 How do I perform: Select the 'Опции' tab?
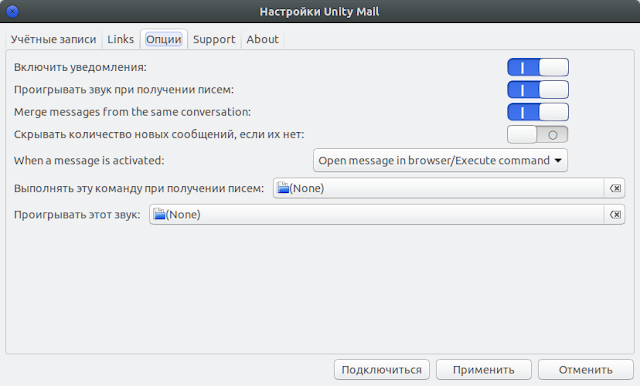point(164,39)
